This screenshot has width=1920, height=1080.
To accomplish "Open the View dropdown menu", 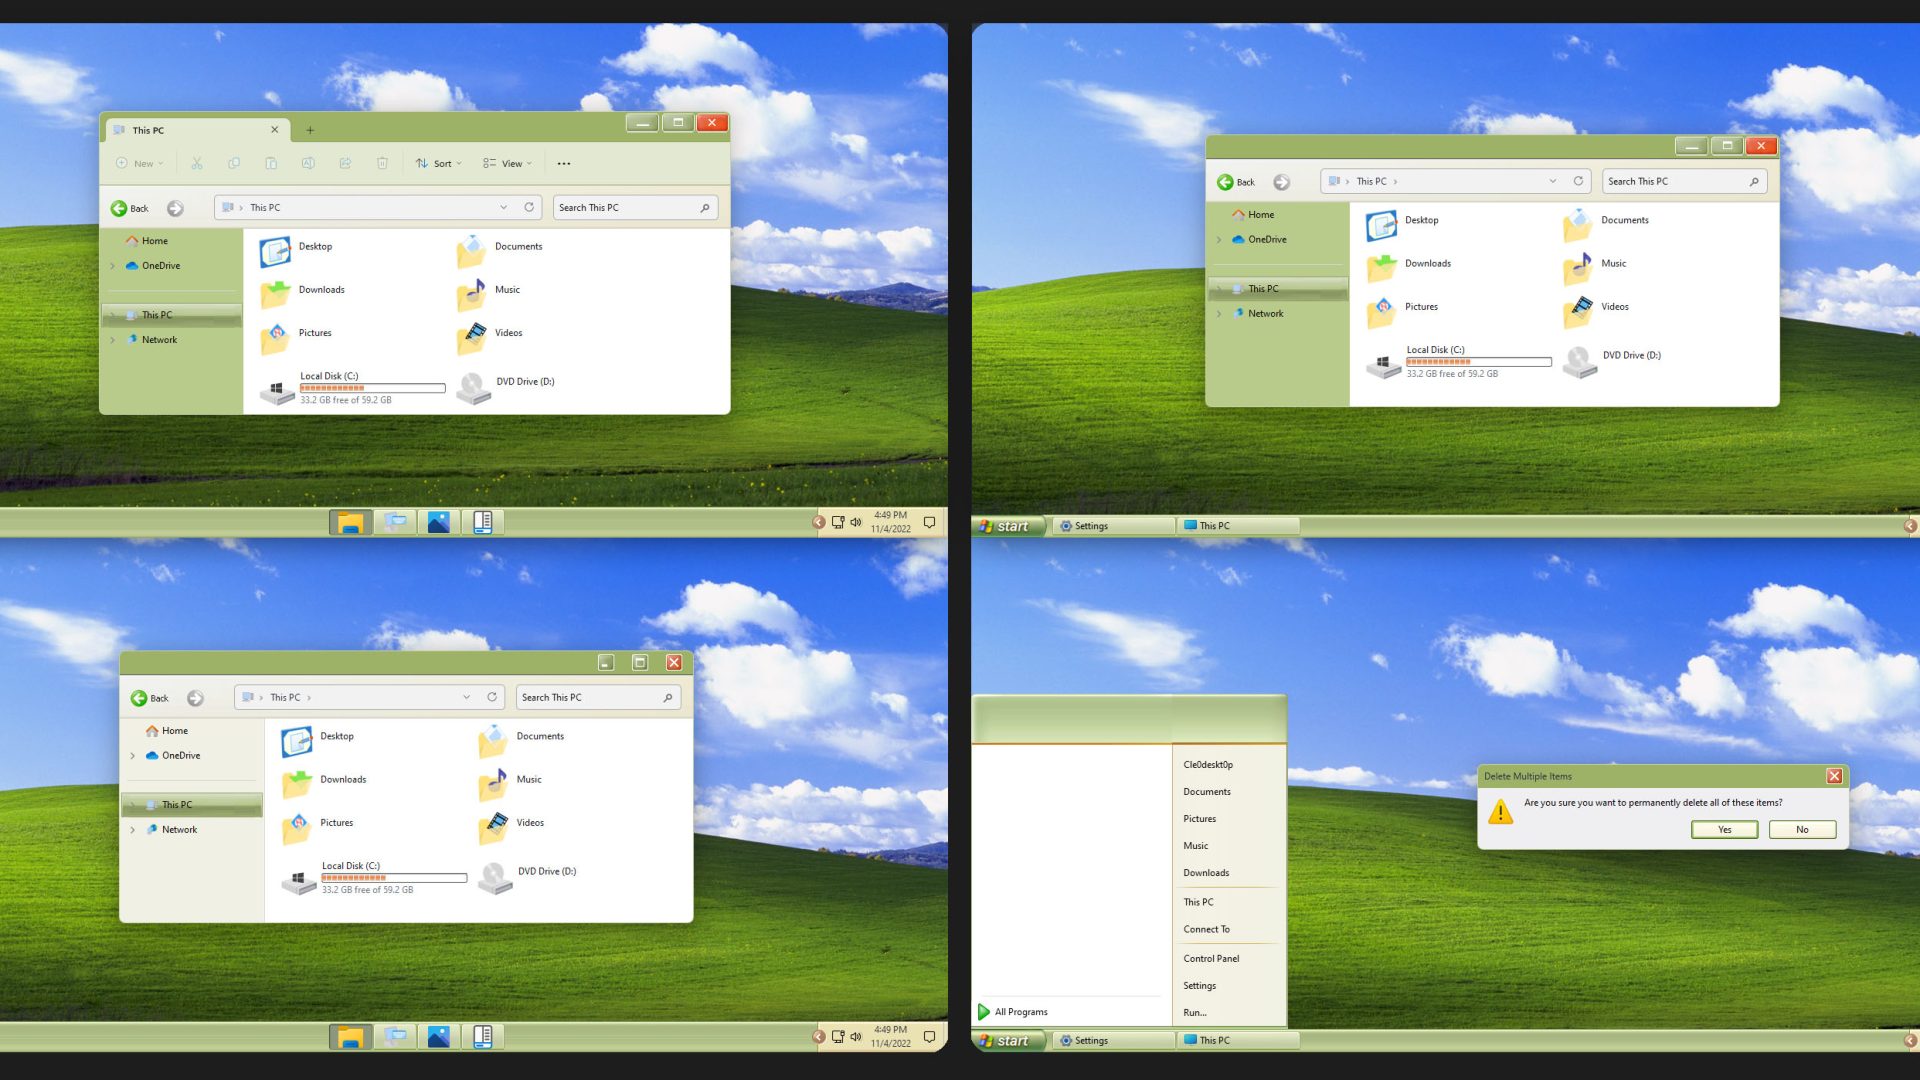I will tap(507, 162).
